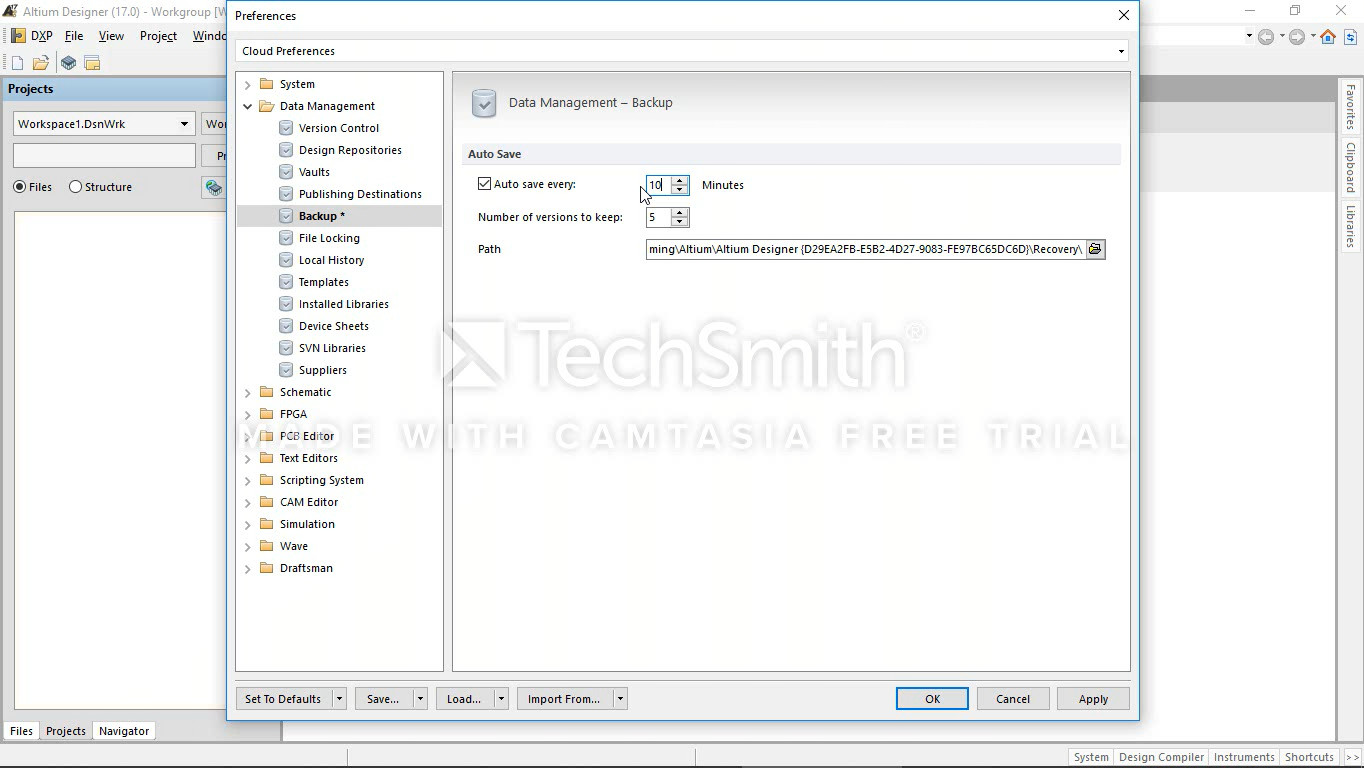1364x768 pixels.
Task: Click the Apply button
Action: tap(1092, 699)
